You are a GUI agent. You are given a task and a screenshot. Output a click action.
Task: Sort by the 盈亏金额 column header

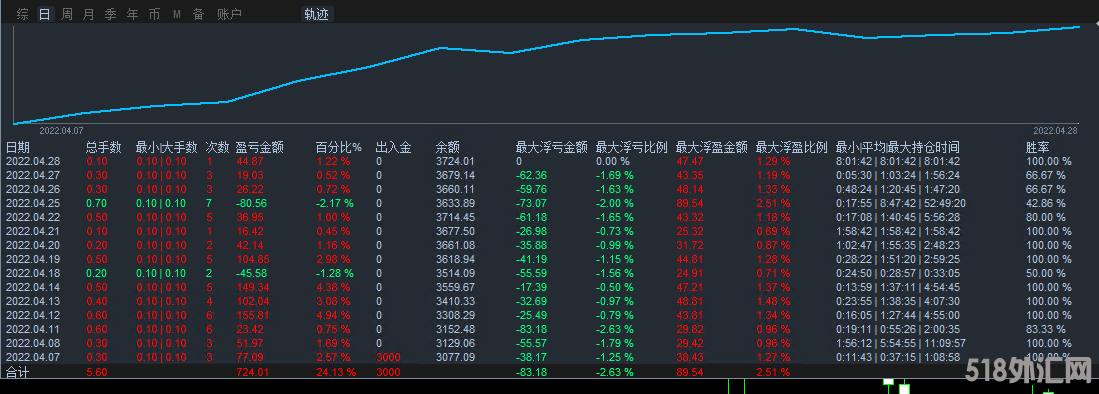[260, 147]
